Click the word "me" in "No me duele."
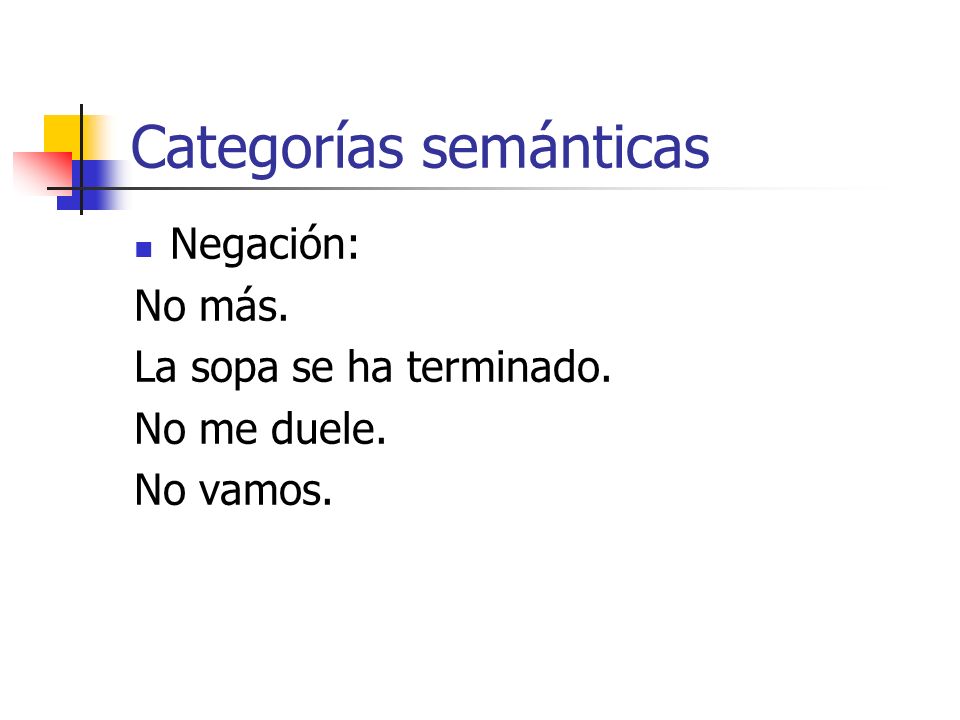The height and width of the screenshot is (720, 960). [228, 430]
